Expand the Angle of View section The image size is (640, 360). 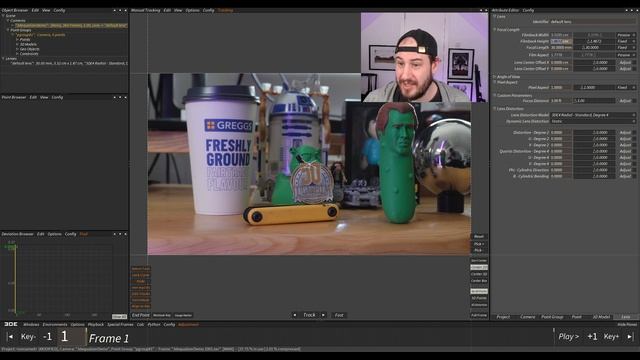[495, 77]
